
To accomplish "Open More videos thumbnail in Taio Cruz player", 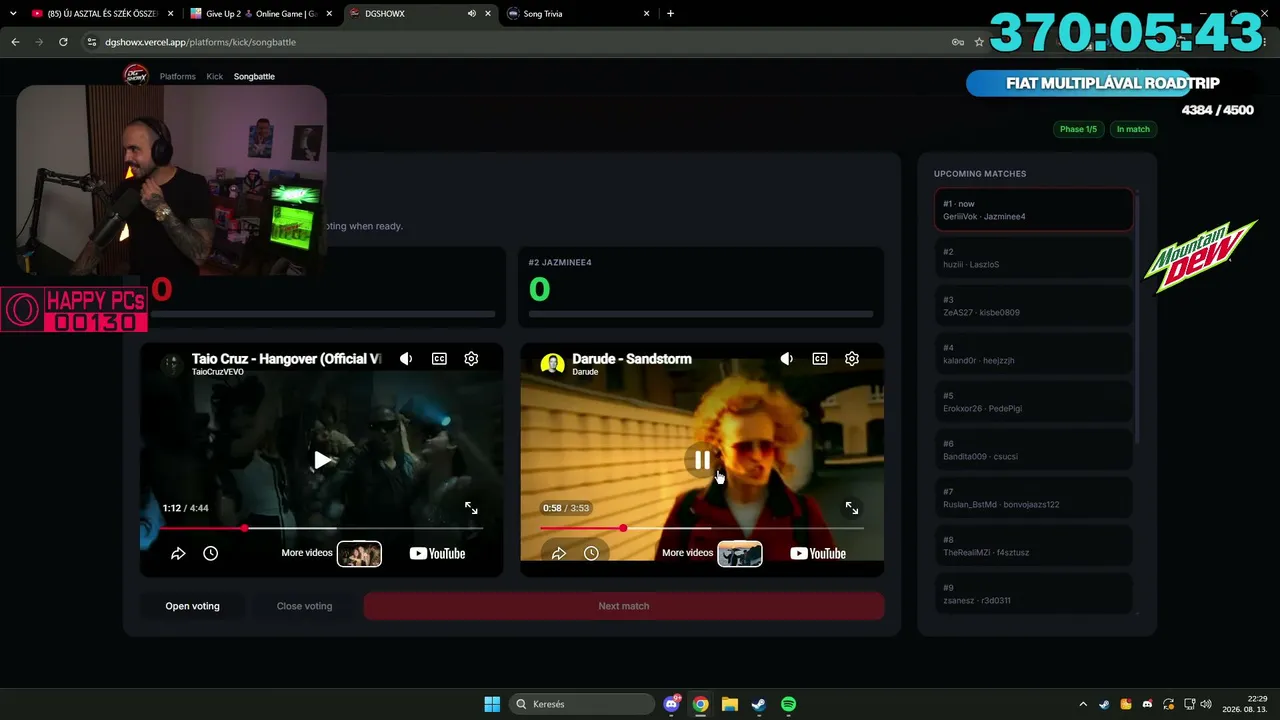I will pyautogui.click(x=359, y=553).
